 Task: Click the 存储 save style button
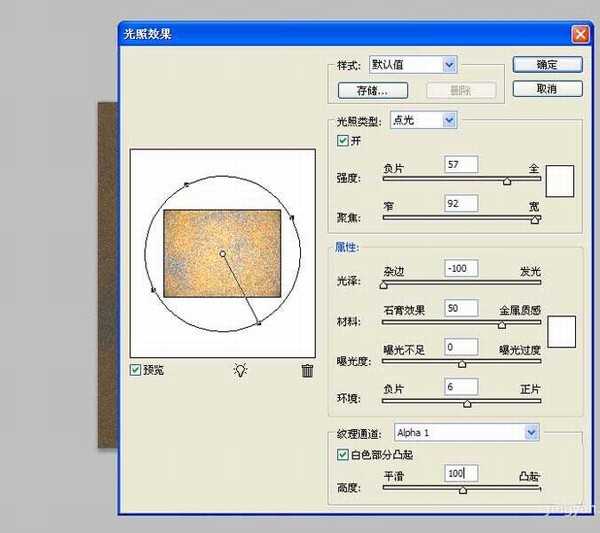(372, 90)
